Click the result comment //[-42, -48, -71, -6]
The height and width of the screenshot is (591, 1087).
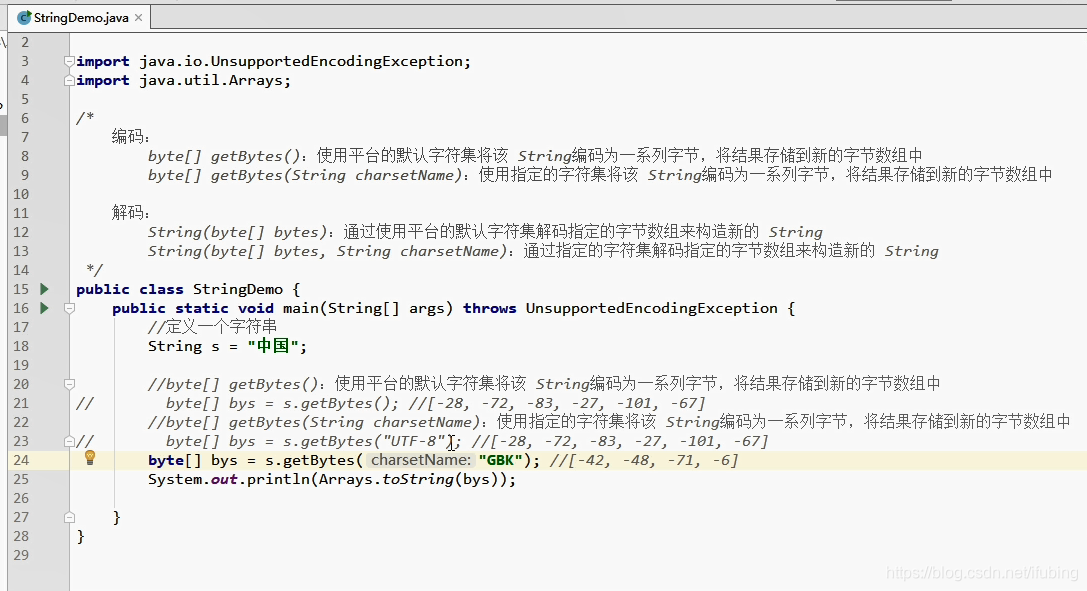(x=644, y=460)
